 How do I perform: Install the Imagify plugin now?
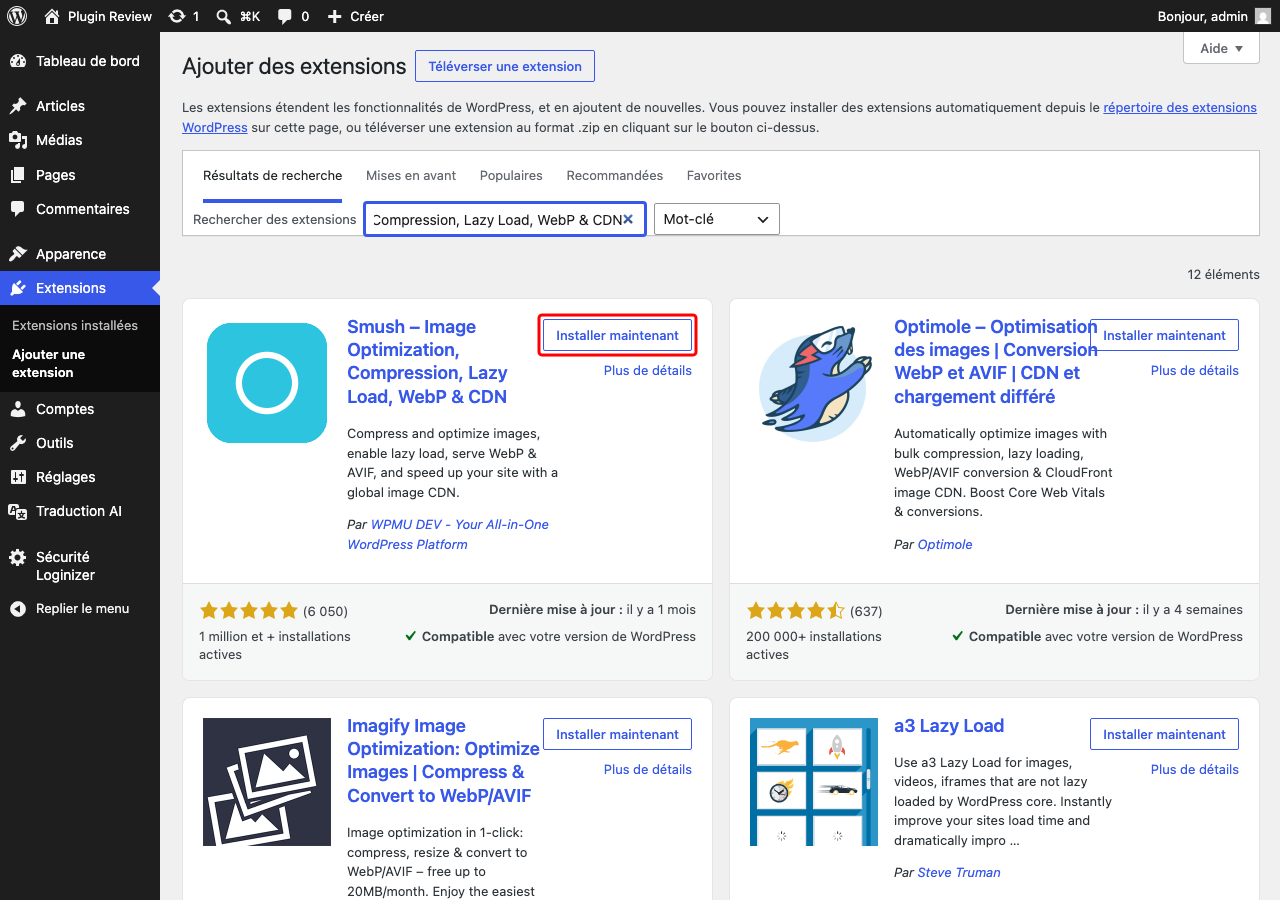click(x=617, y=735)
